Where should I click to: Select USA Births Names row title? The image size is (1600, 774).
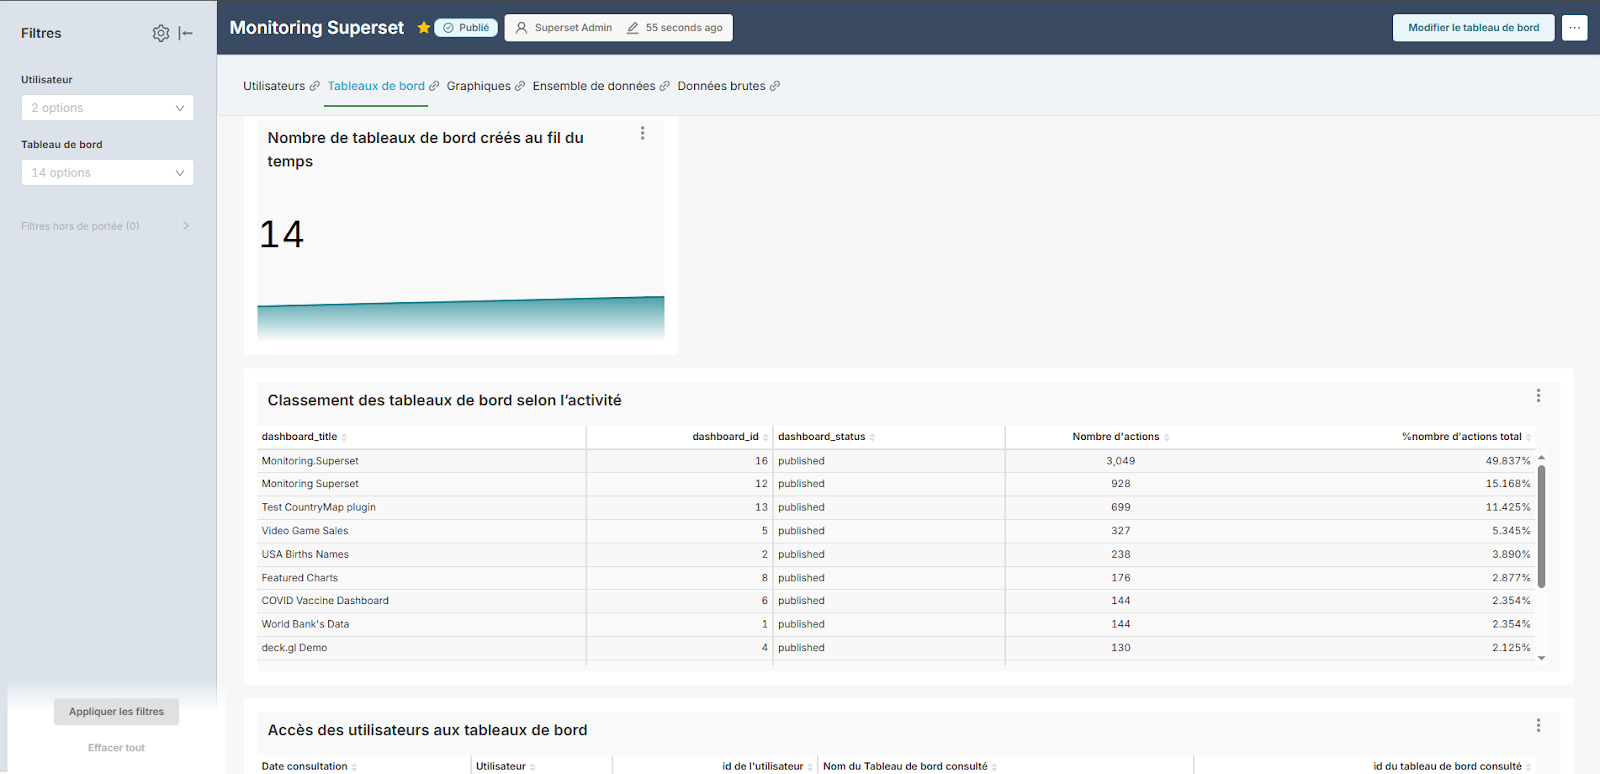(305, 554)
